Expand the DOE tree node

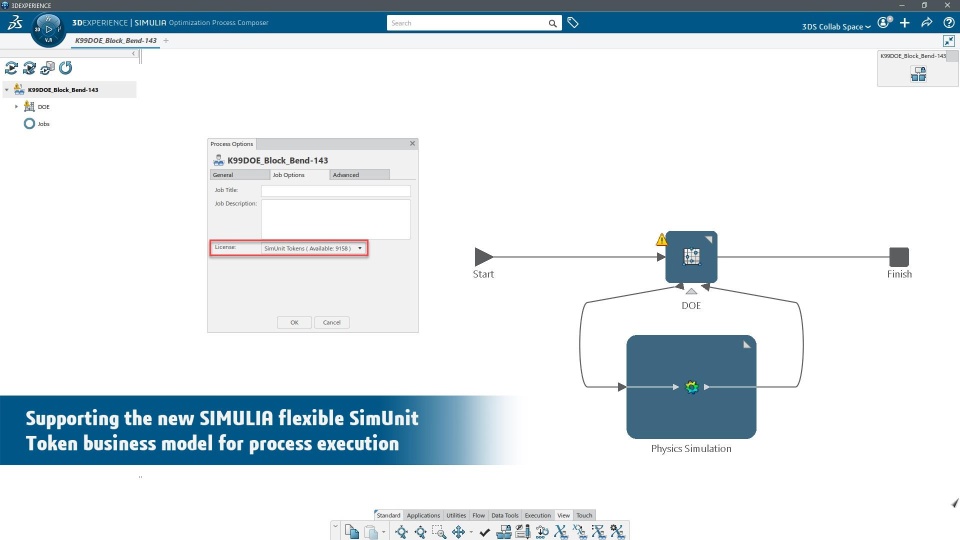tap(17, 107)
